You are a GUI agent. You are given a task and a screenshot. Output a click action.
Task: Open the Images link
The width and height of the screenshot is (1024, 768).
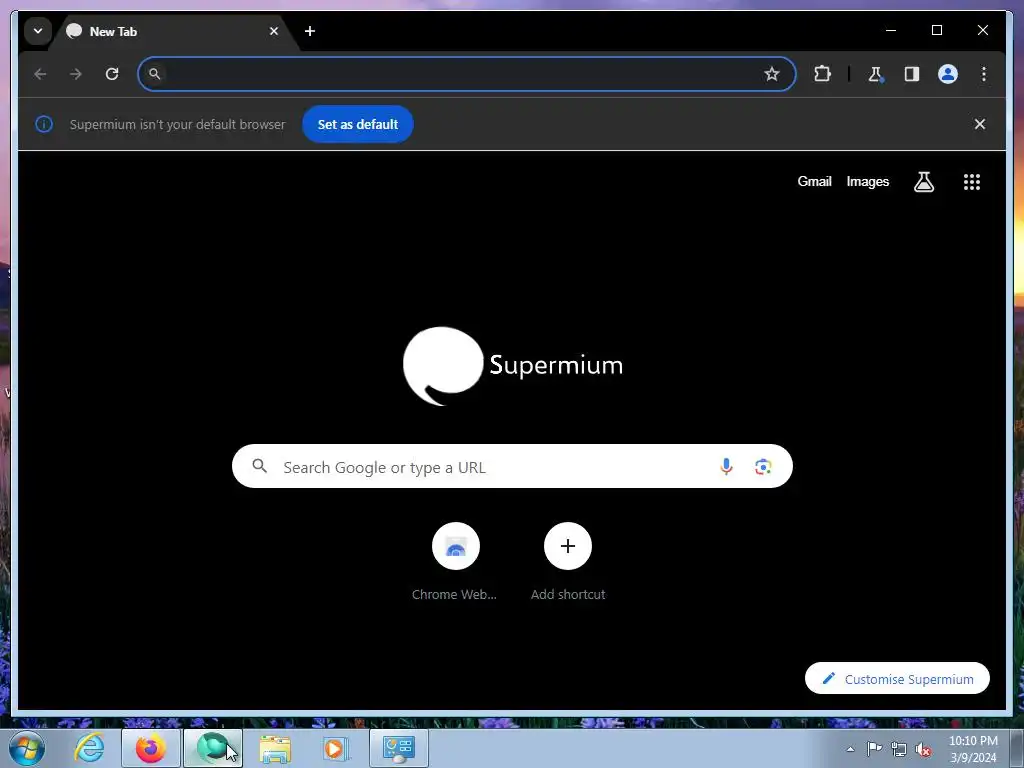(867, 182)
